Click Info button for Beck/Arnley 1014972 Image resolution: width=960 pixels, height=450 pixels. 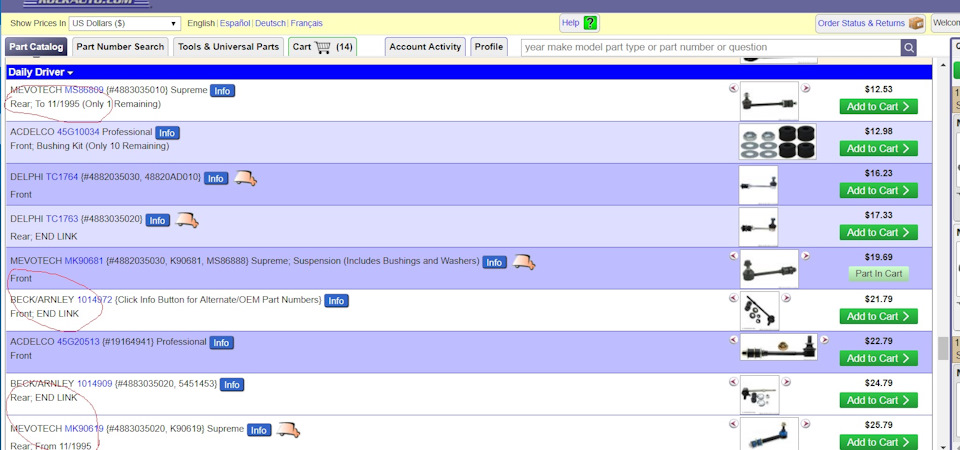[336, 301]
